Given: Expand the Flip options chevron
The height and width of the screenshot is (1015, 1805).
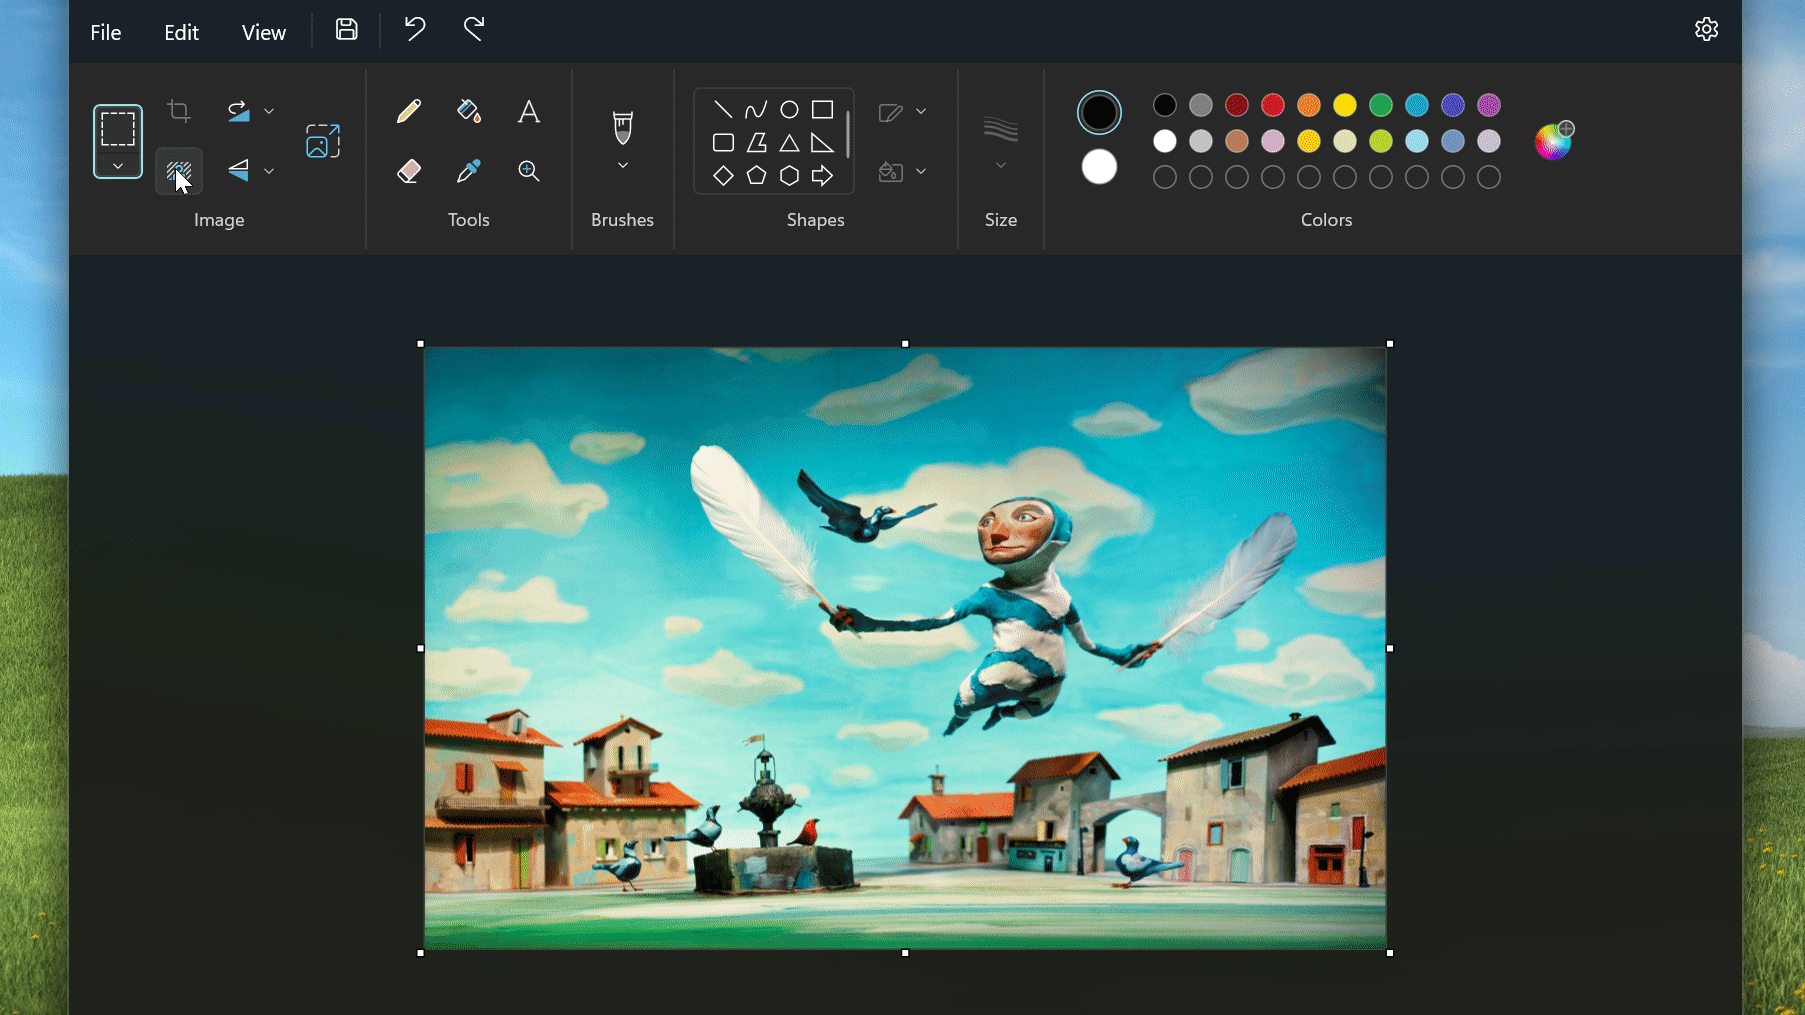Looking at the screenshot, I should [x=269, y=171].
